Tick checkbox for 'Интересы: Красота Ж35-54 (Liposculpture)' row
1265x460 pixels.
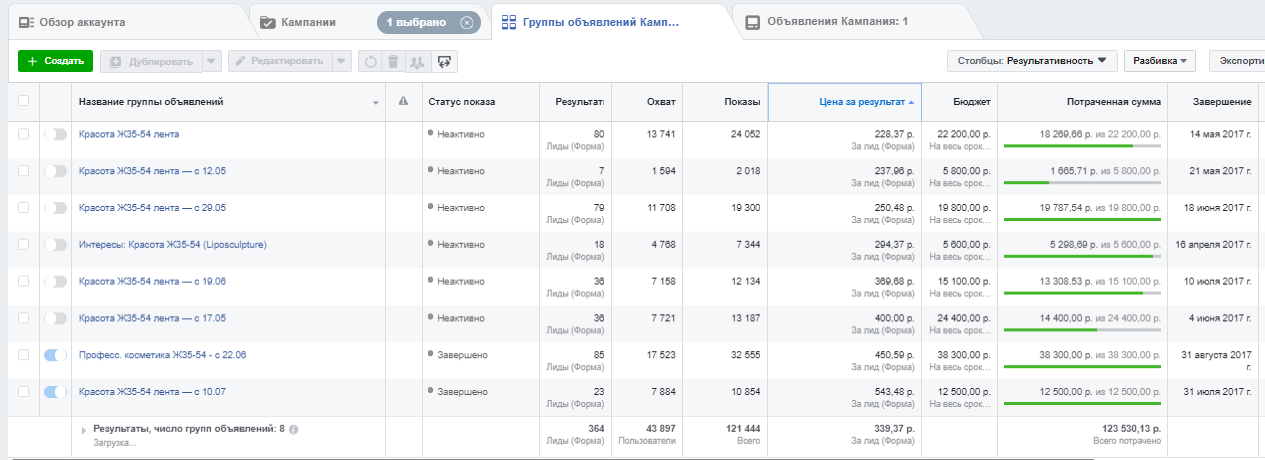tap(23, 244)
